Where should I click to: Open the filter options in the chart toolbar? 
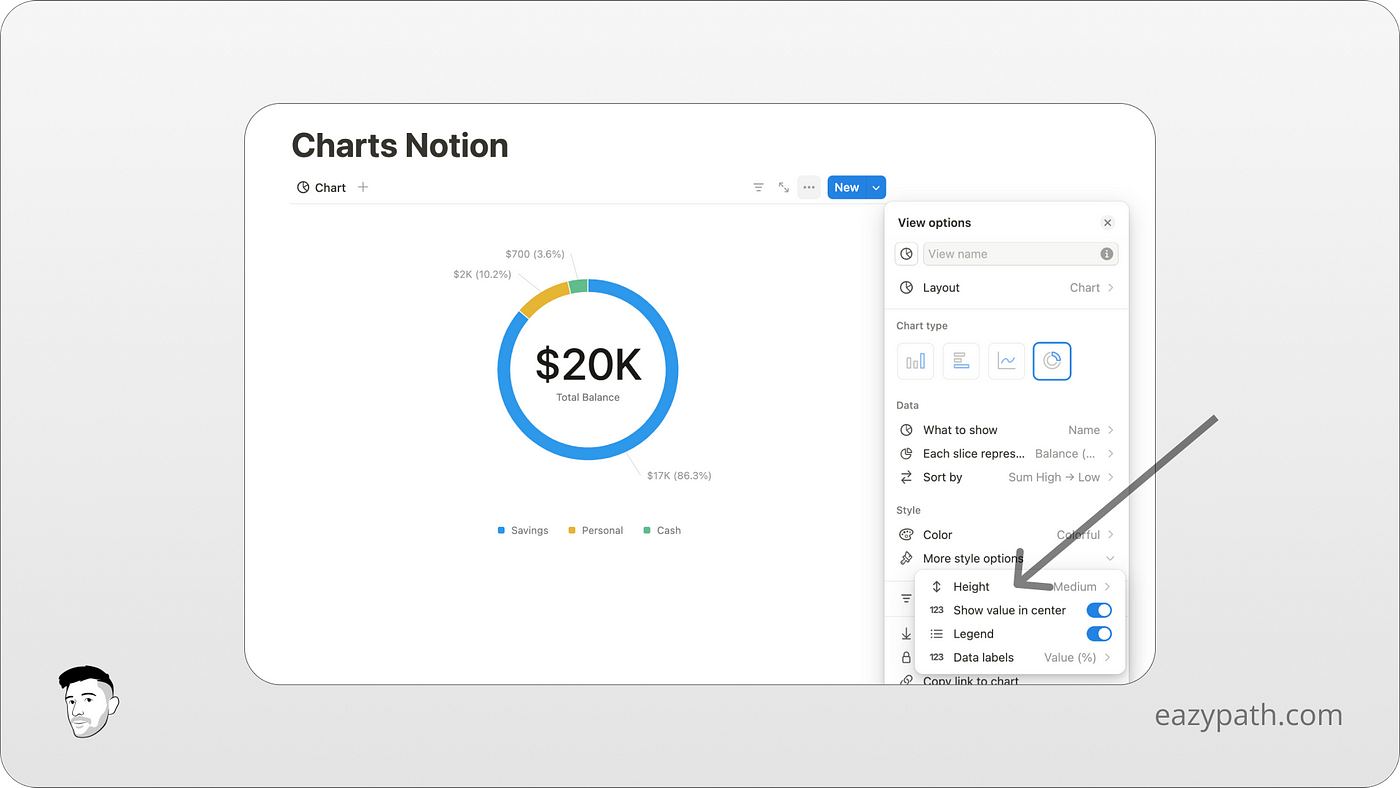pos(758,187)
